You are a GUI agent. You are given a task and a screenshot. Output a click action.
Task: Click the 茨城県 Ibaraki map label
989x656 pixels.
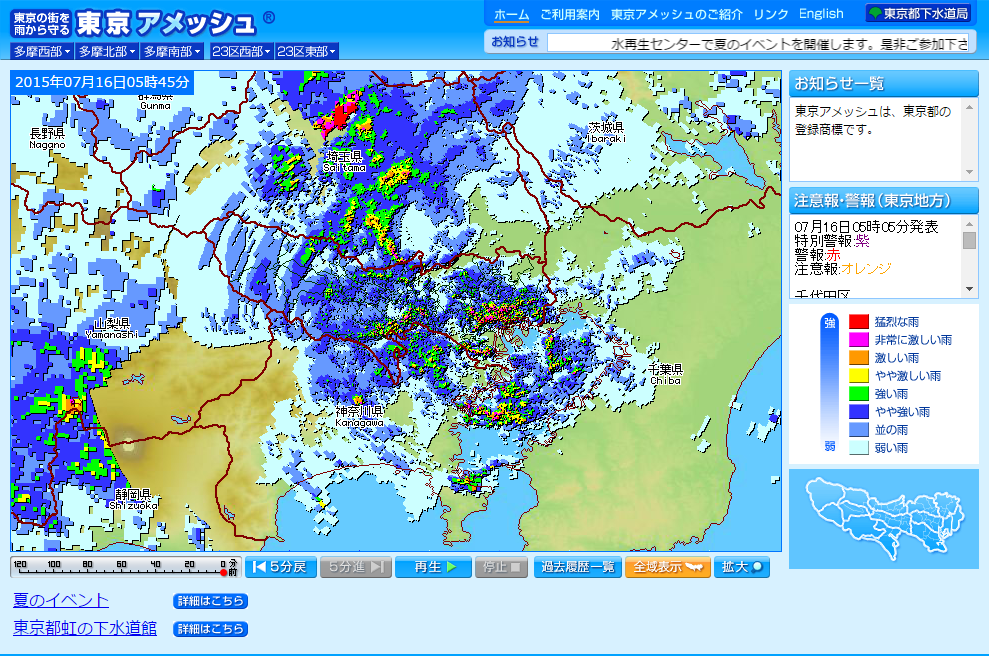coord(606,132)
